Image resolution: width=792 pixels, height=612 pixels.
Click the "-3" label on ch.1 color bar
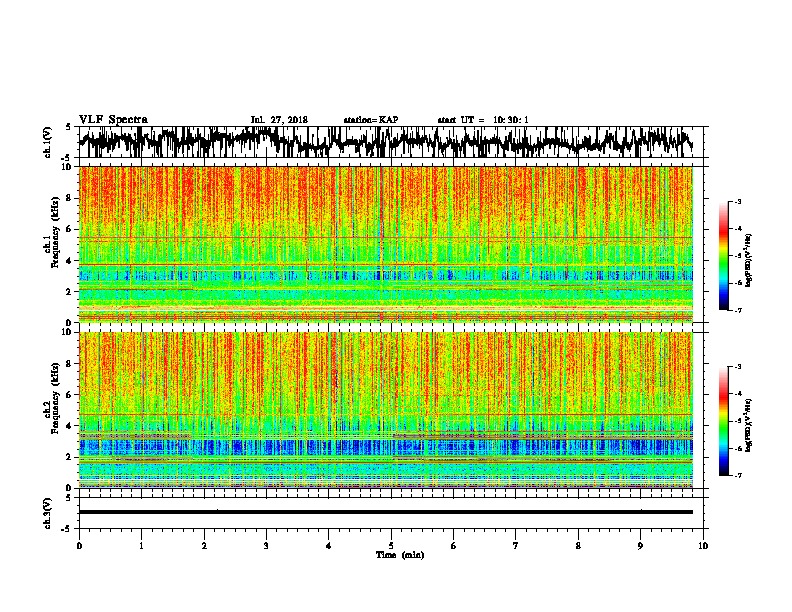click(738, 201)
